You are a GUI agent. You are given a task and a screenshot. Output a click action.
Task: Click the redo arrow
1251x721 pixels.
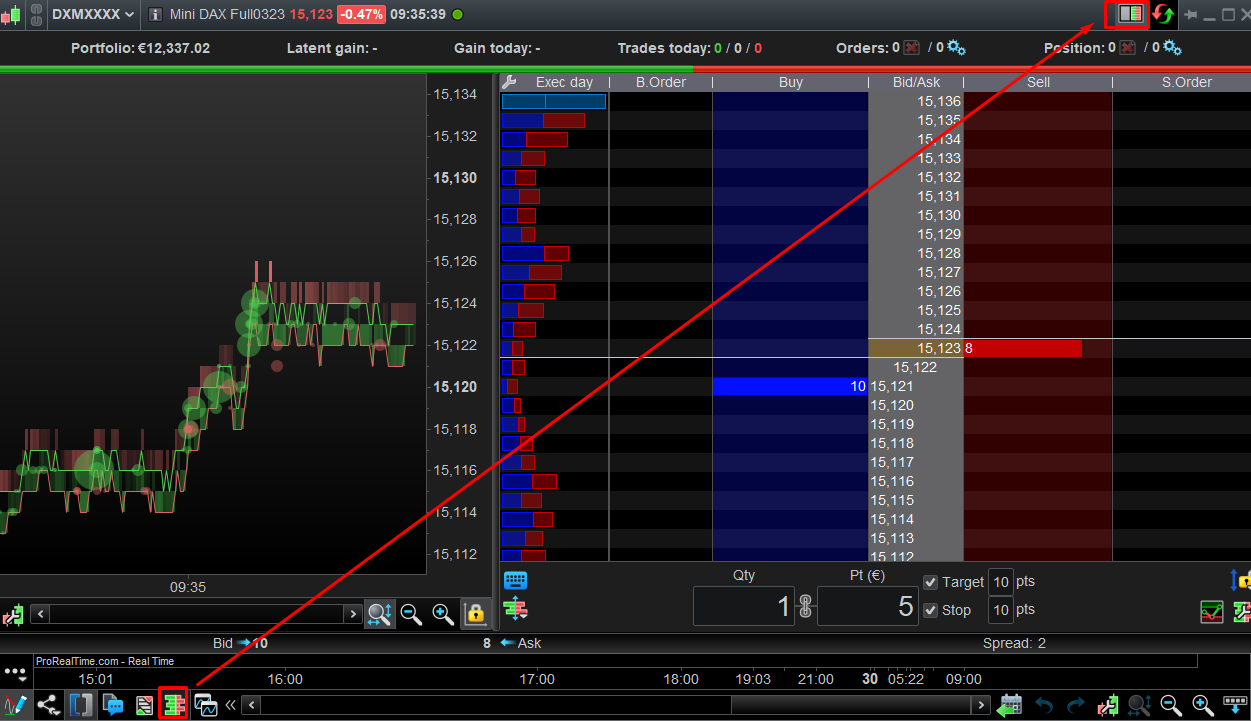(1075, 705)
